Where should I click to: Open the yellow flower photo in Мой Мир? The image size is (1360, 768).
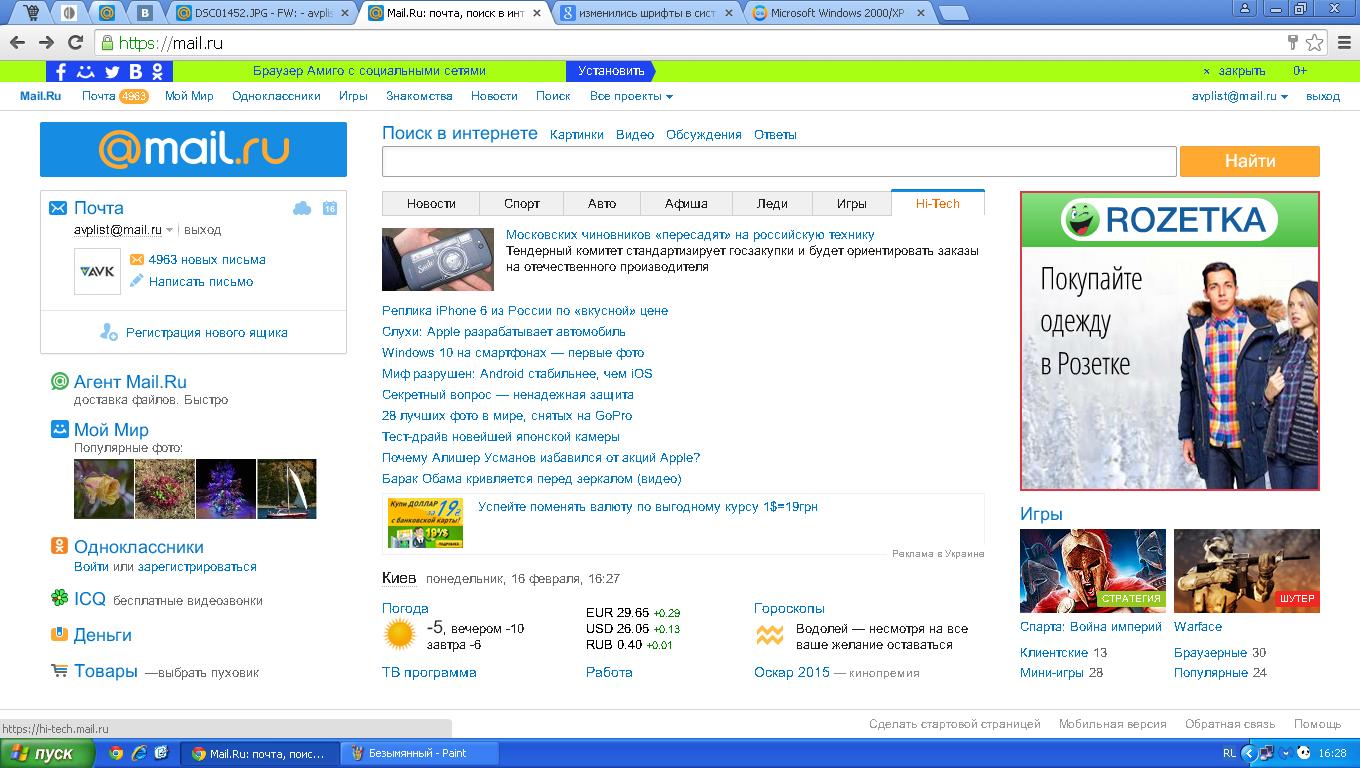point(104,489)
